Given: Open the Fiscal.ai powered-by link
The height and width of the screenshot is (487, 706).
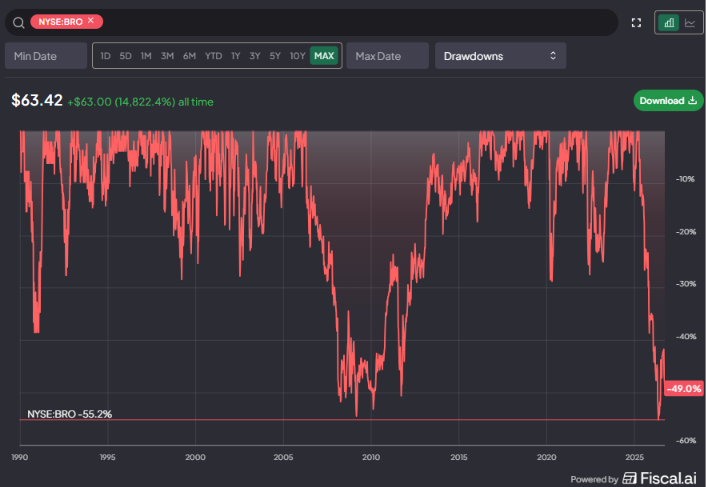Looking at the screenshot, I should pos(659,478).
